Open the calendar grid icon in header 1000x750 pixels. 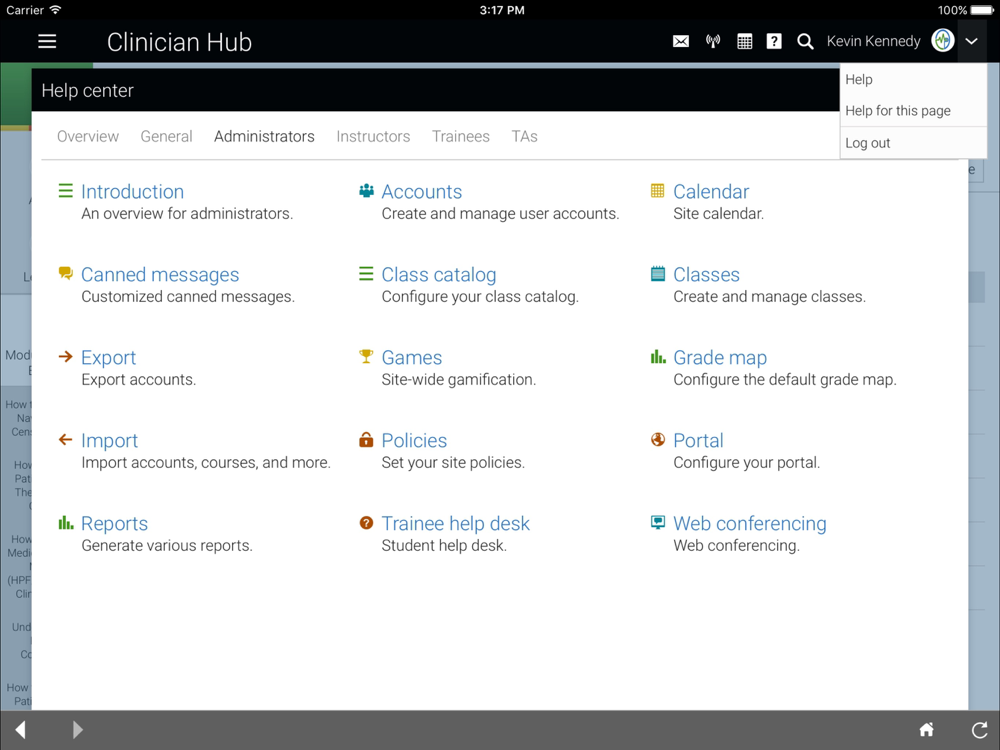click(x=744, y=41)
